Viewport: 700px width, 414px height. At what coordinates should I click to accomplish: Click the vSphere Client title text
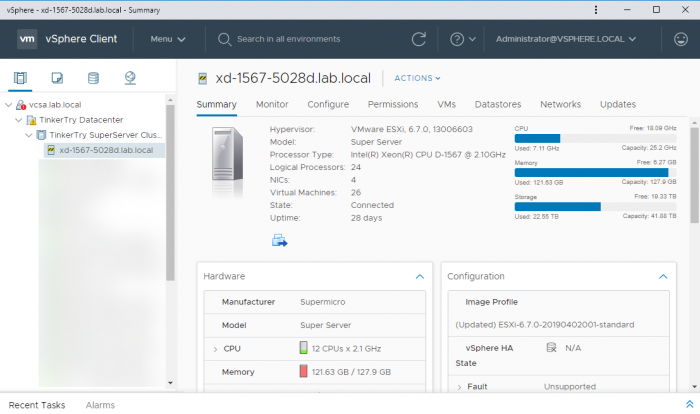[81, 39]
